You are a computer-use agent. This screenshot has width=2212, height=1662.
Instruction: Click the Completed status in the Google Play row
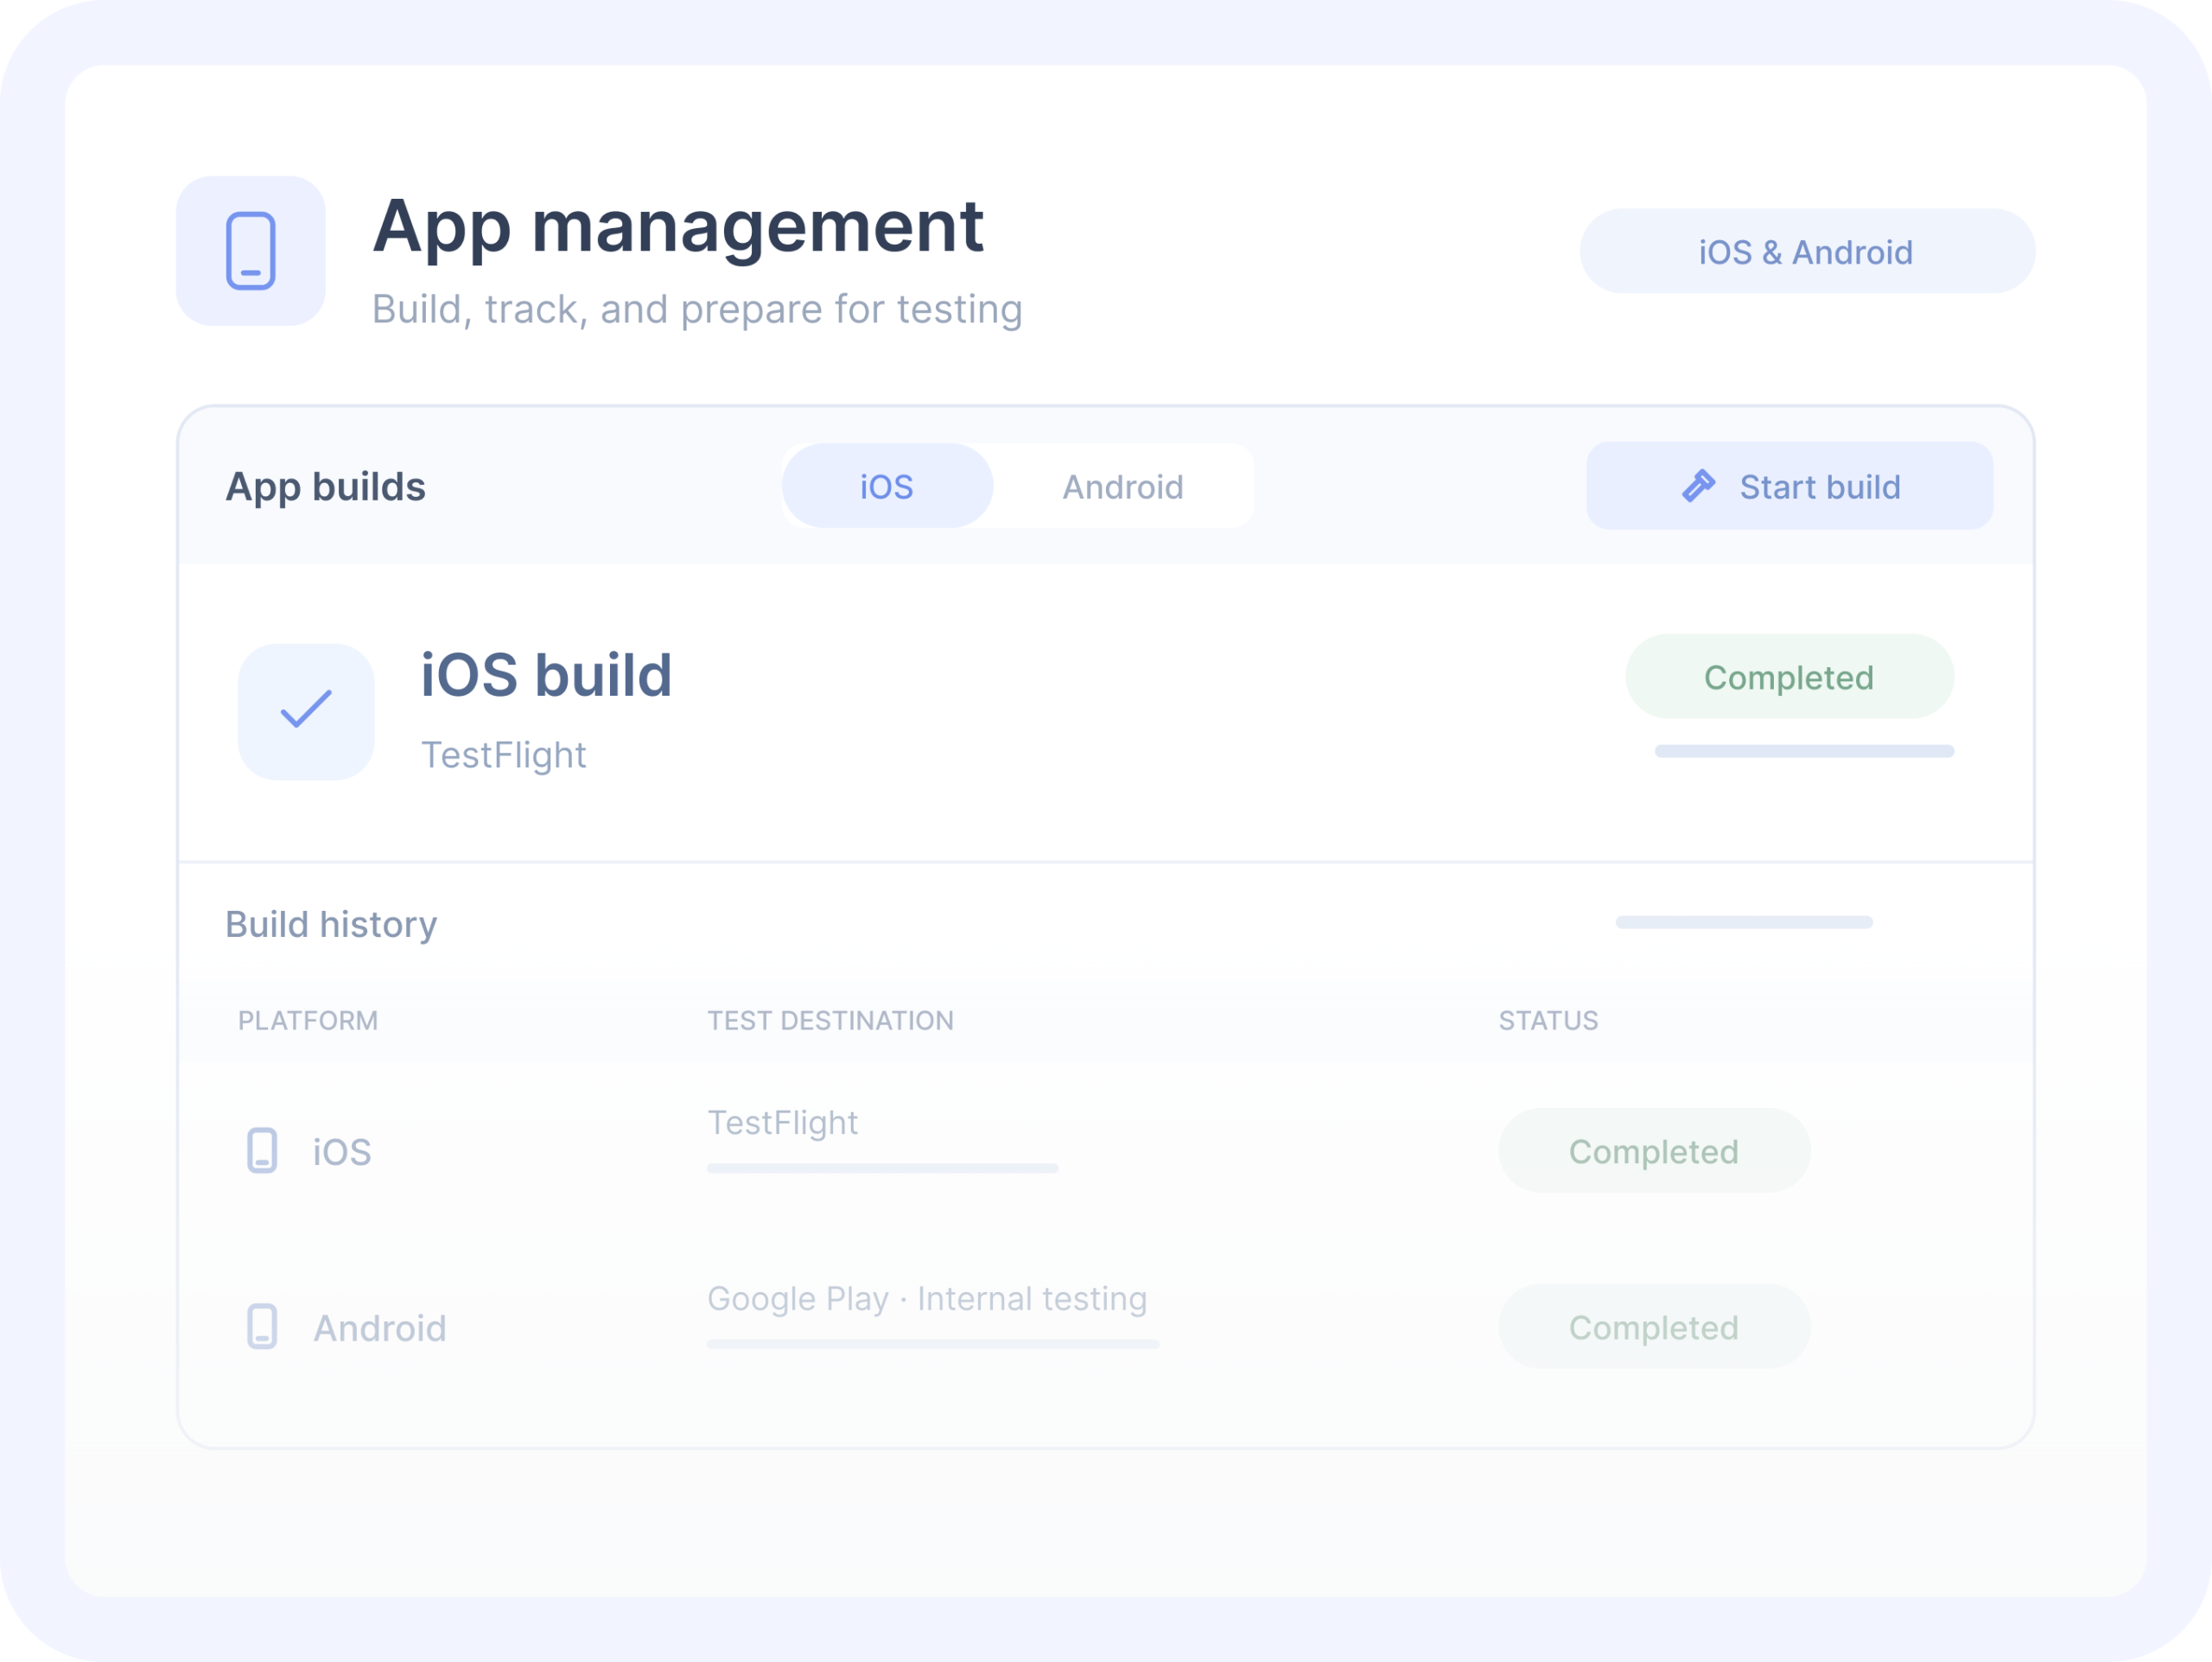(x=1654, y=1327)
